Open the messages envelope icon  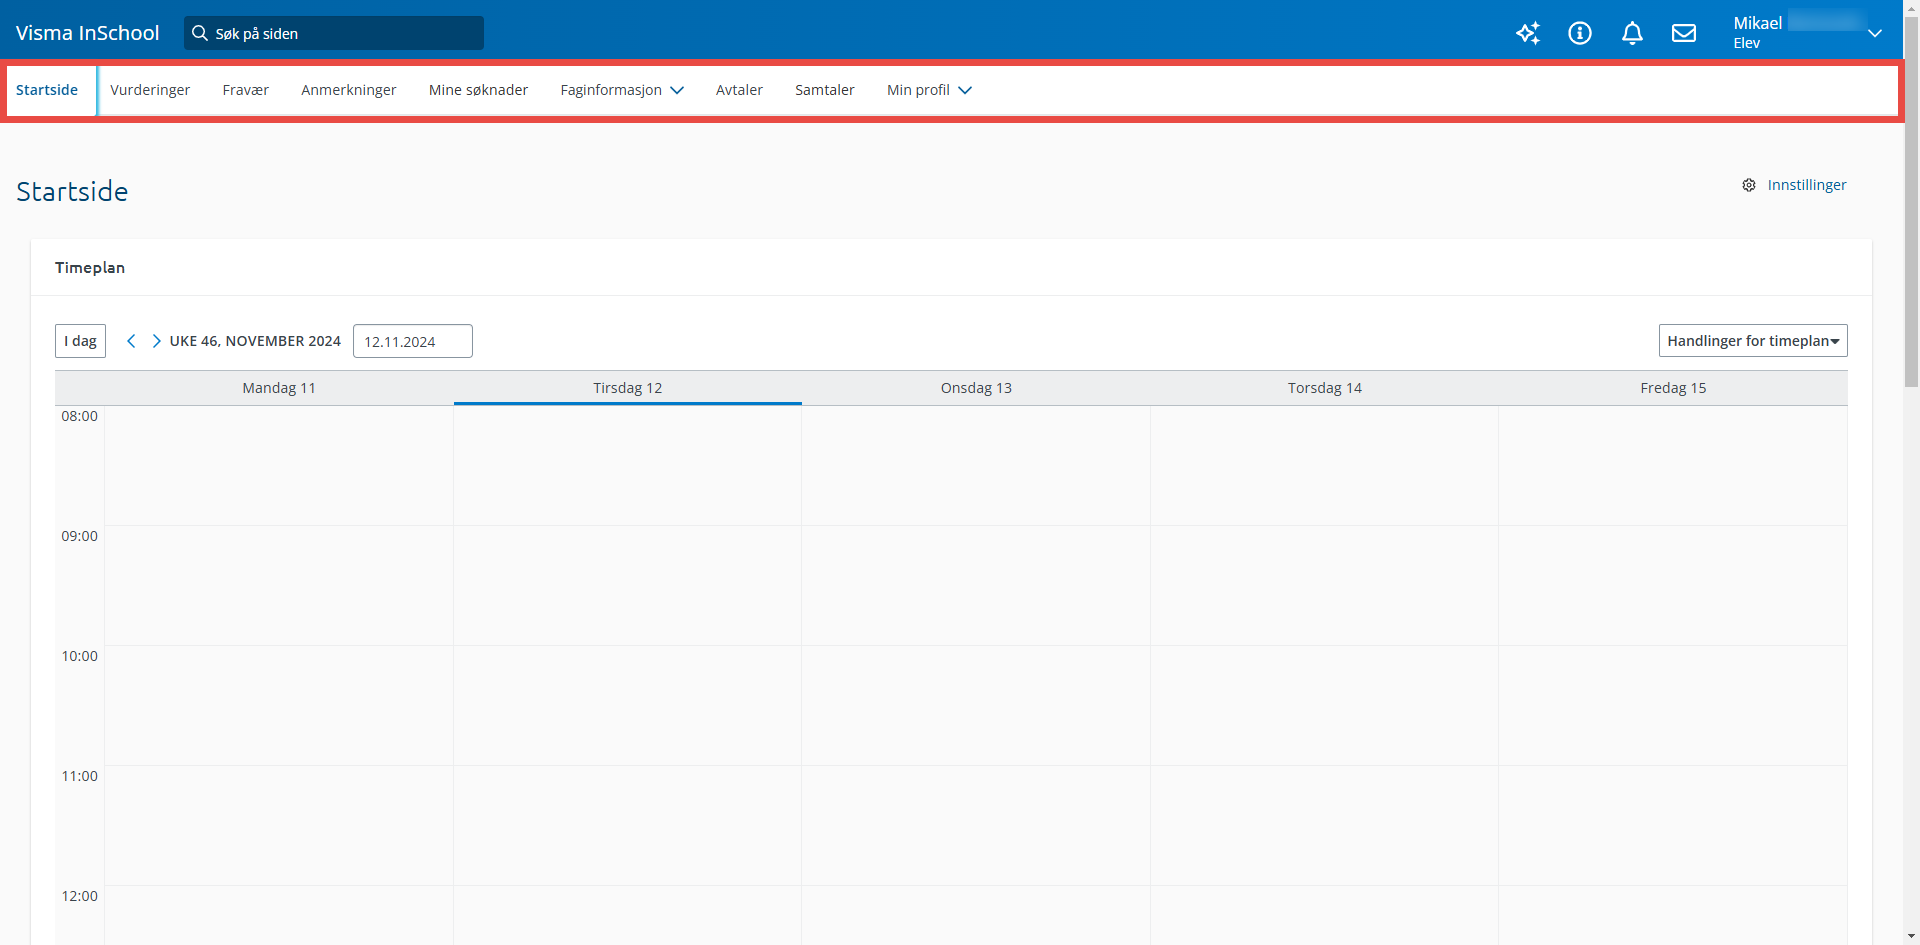[x=1684, y=33]
